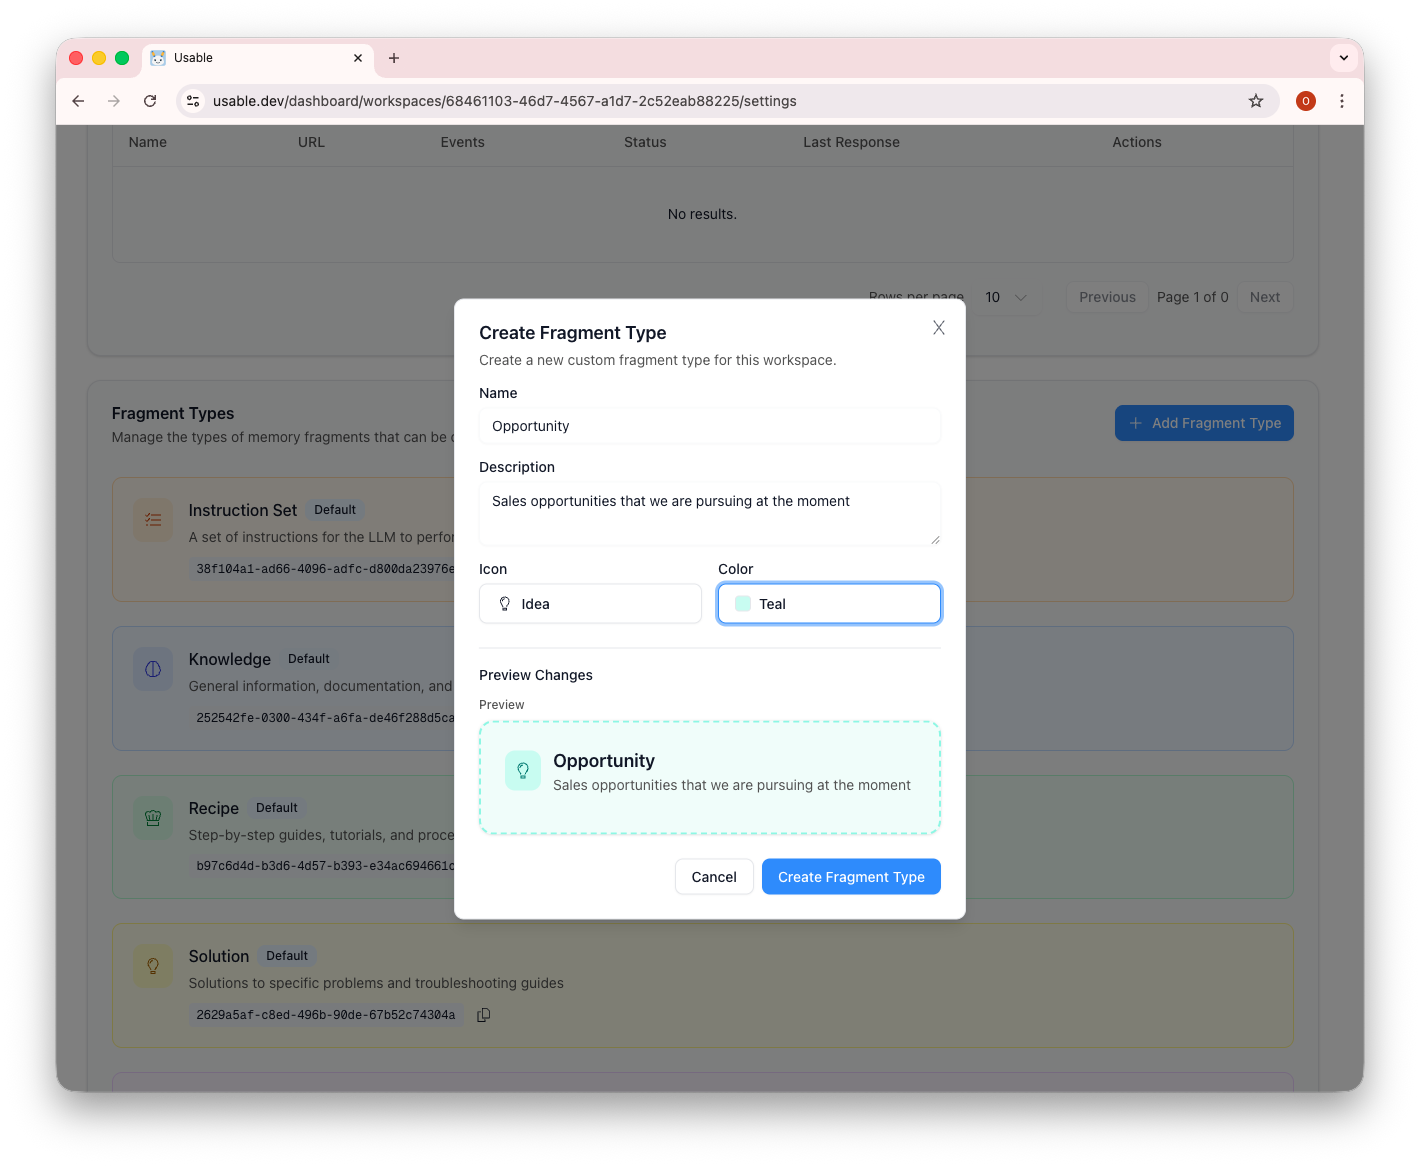Click the Name field containing Opportunity
Viewport: 1420px width, 1166px height.
point(709,426)
